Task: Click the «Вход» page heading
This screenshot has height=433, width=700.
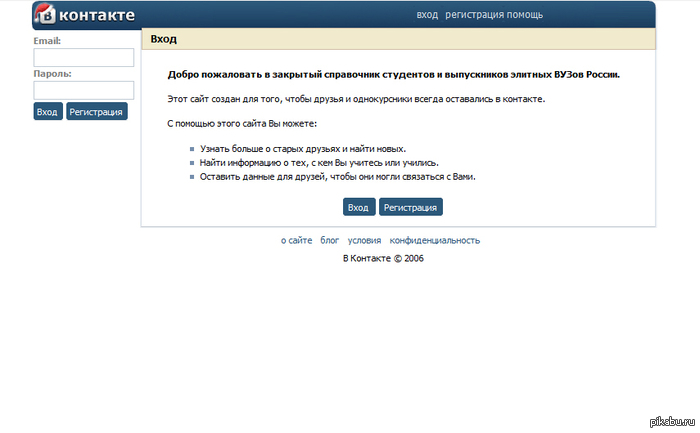Action: (x=163, y=39)
